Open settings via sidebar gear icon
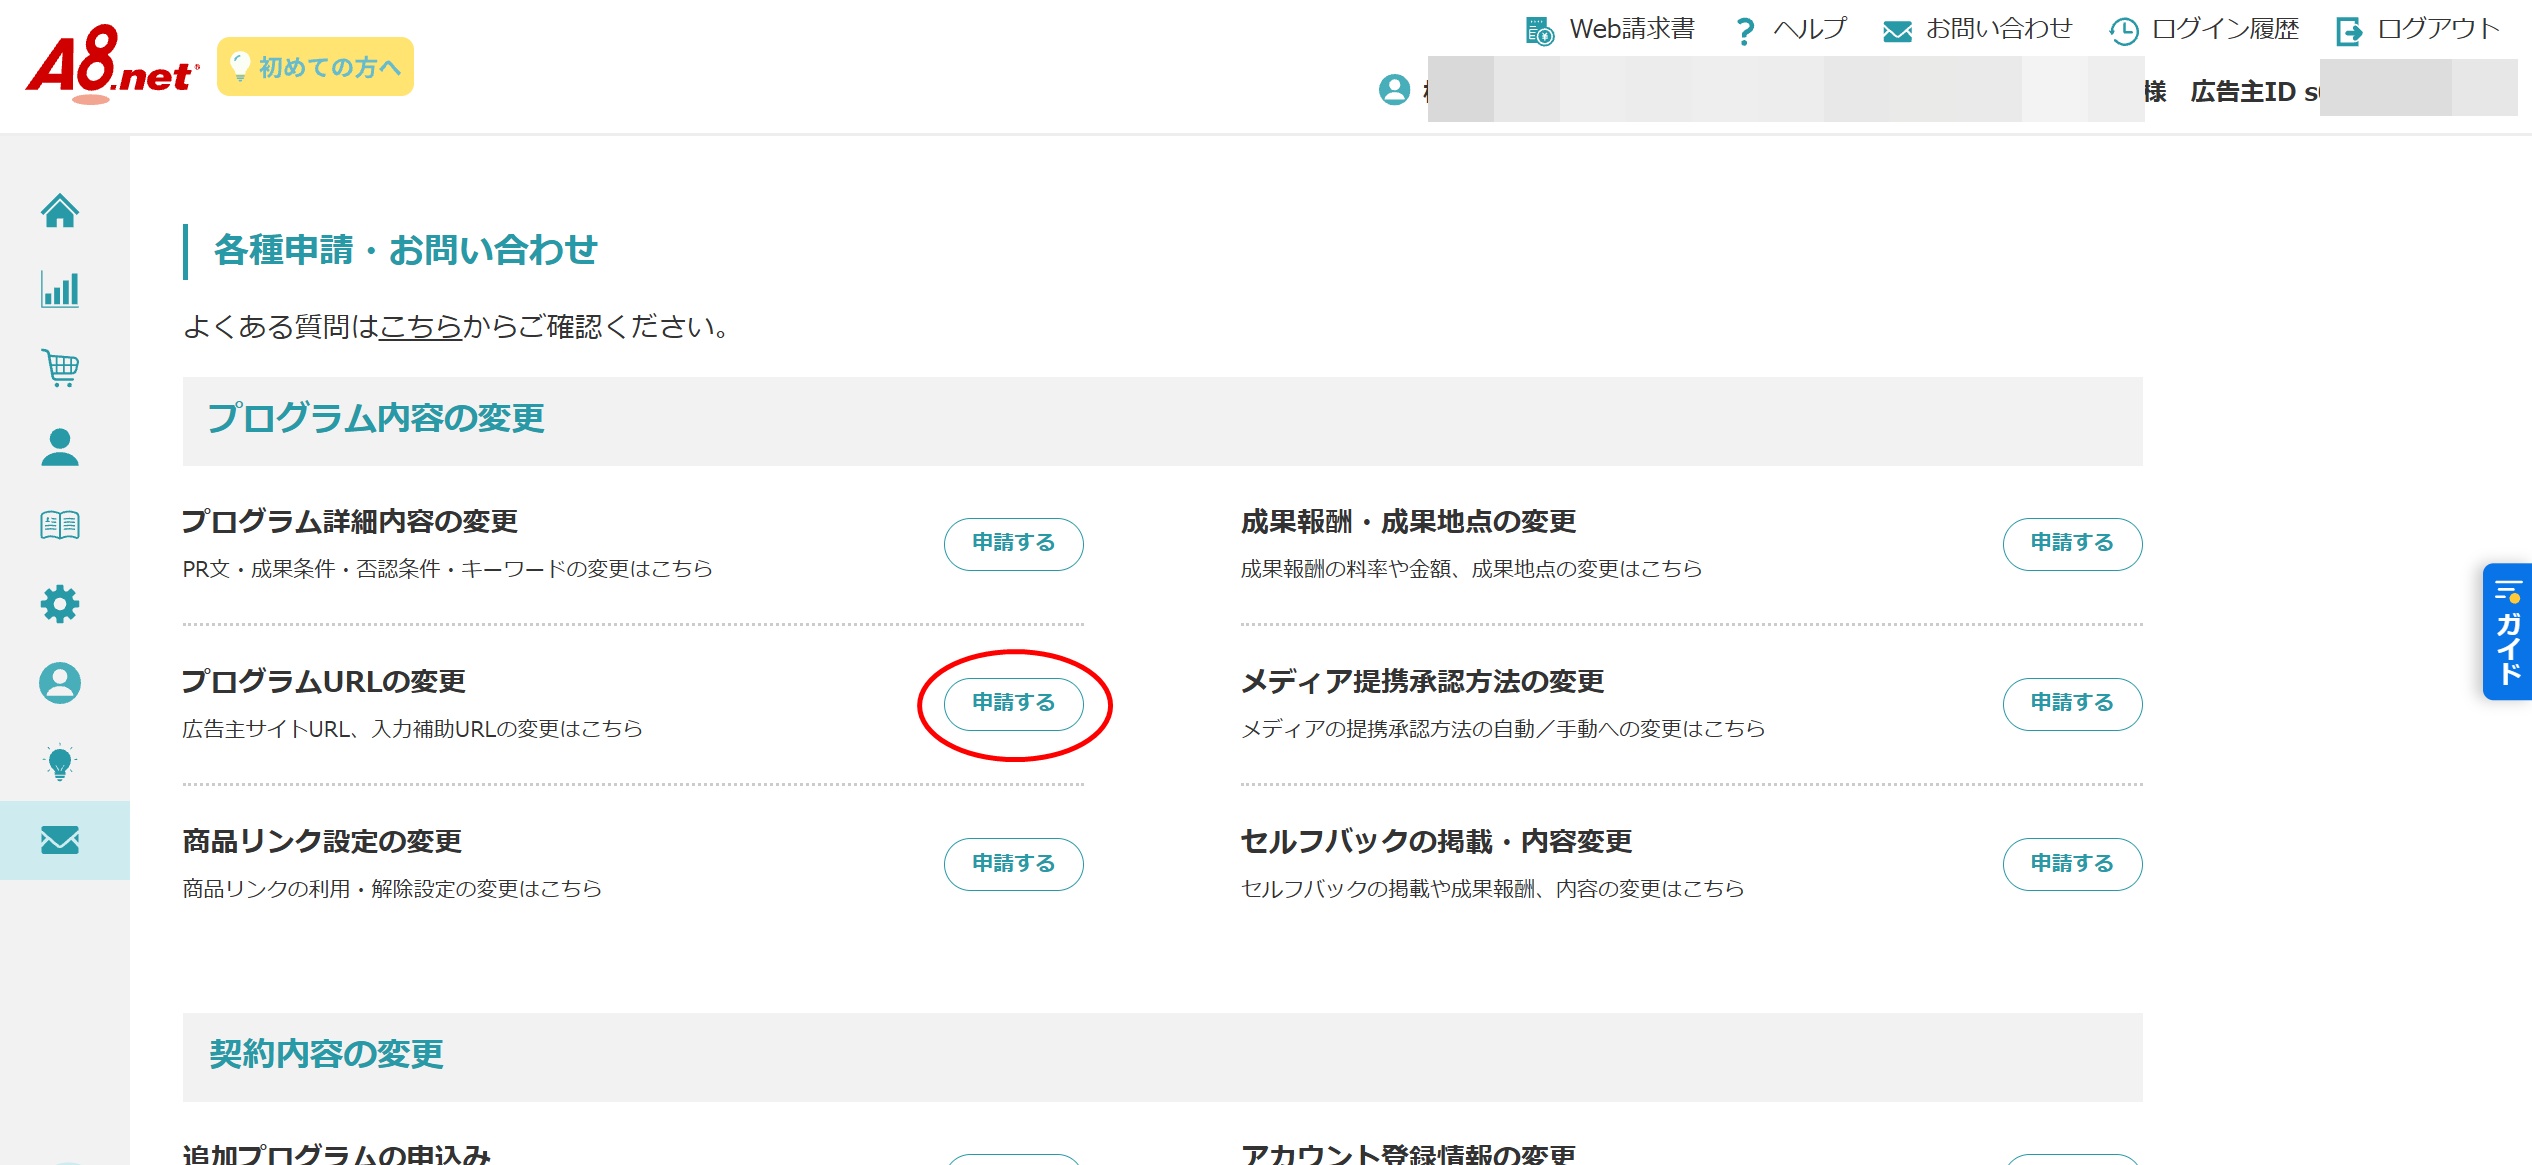Screen dimensions: 2532x1165 60,604
